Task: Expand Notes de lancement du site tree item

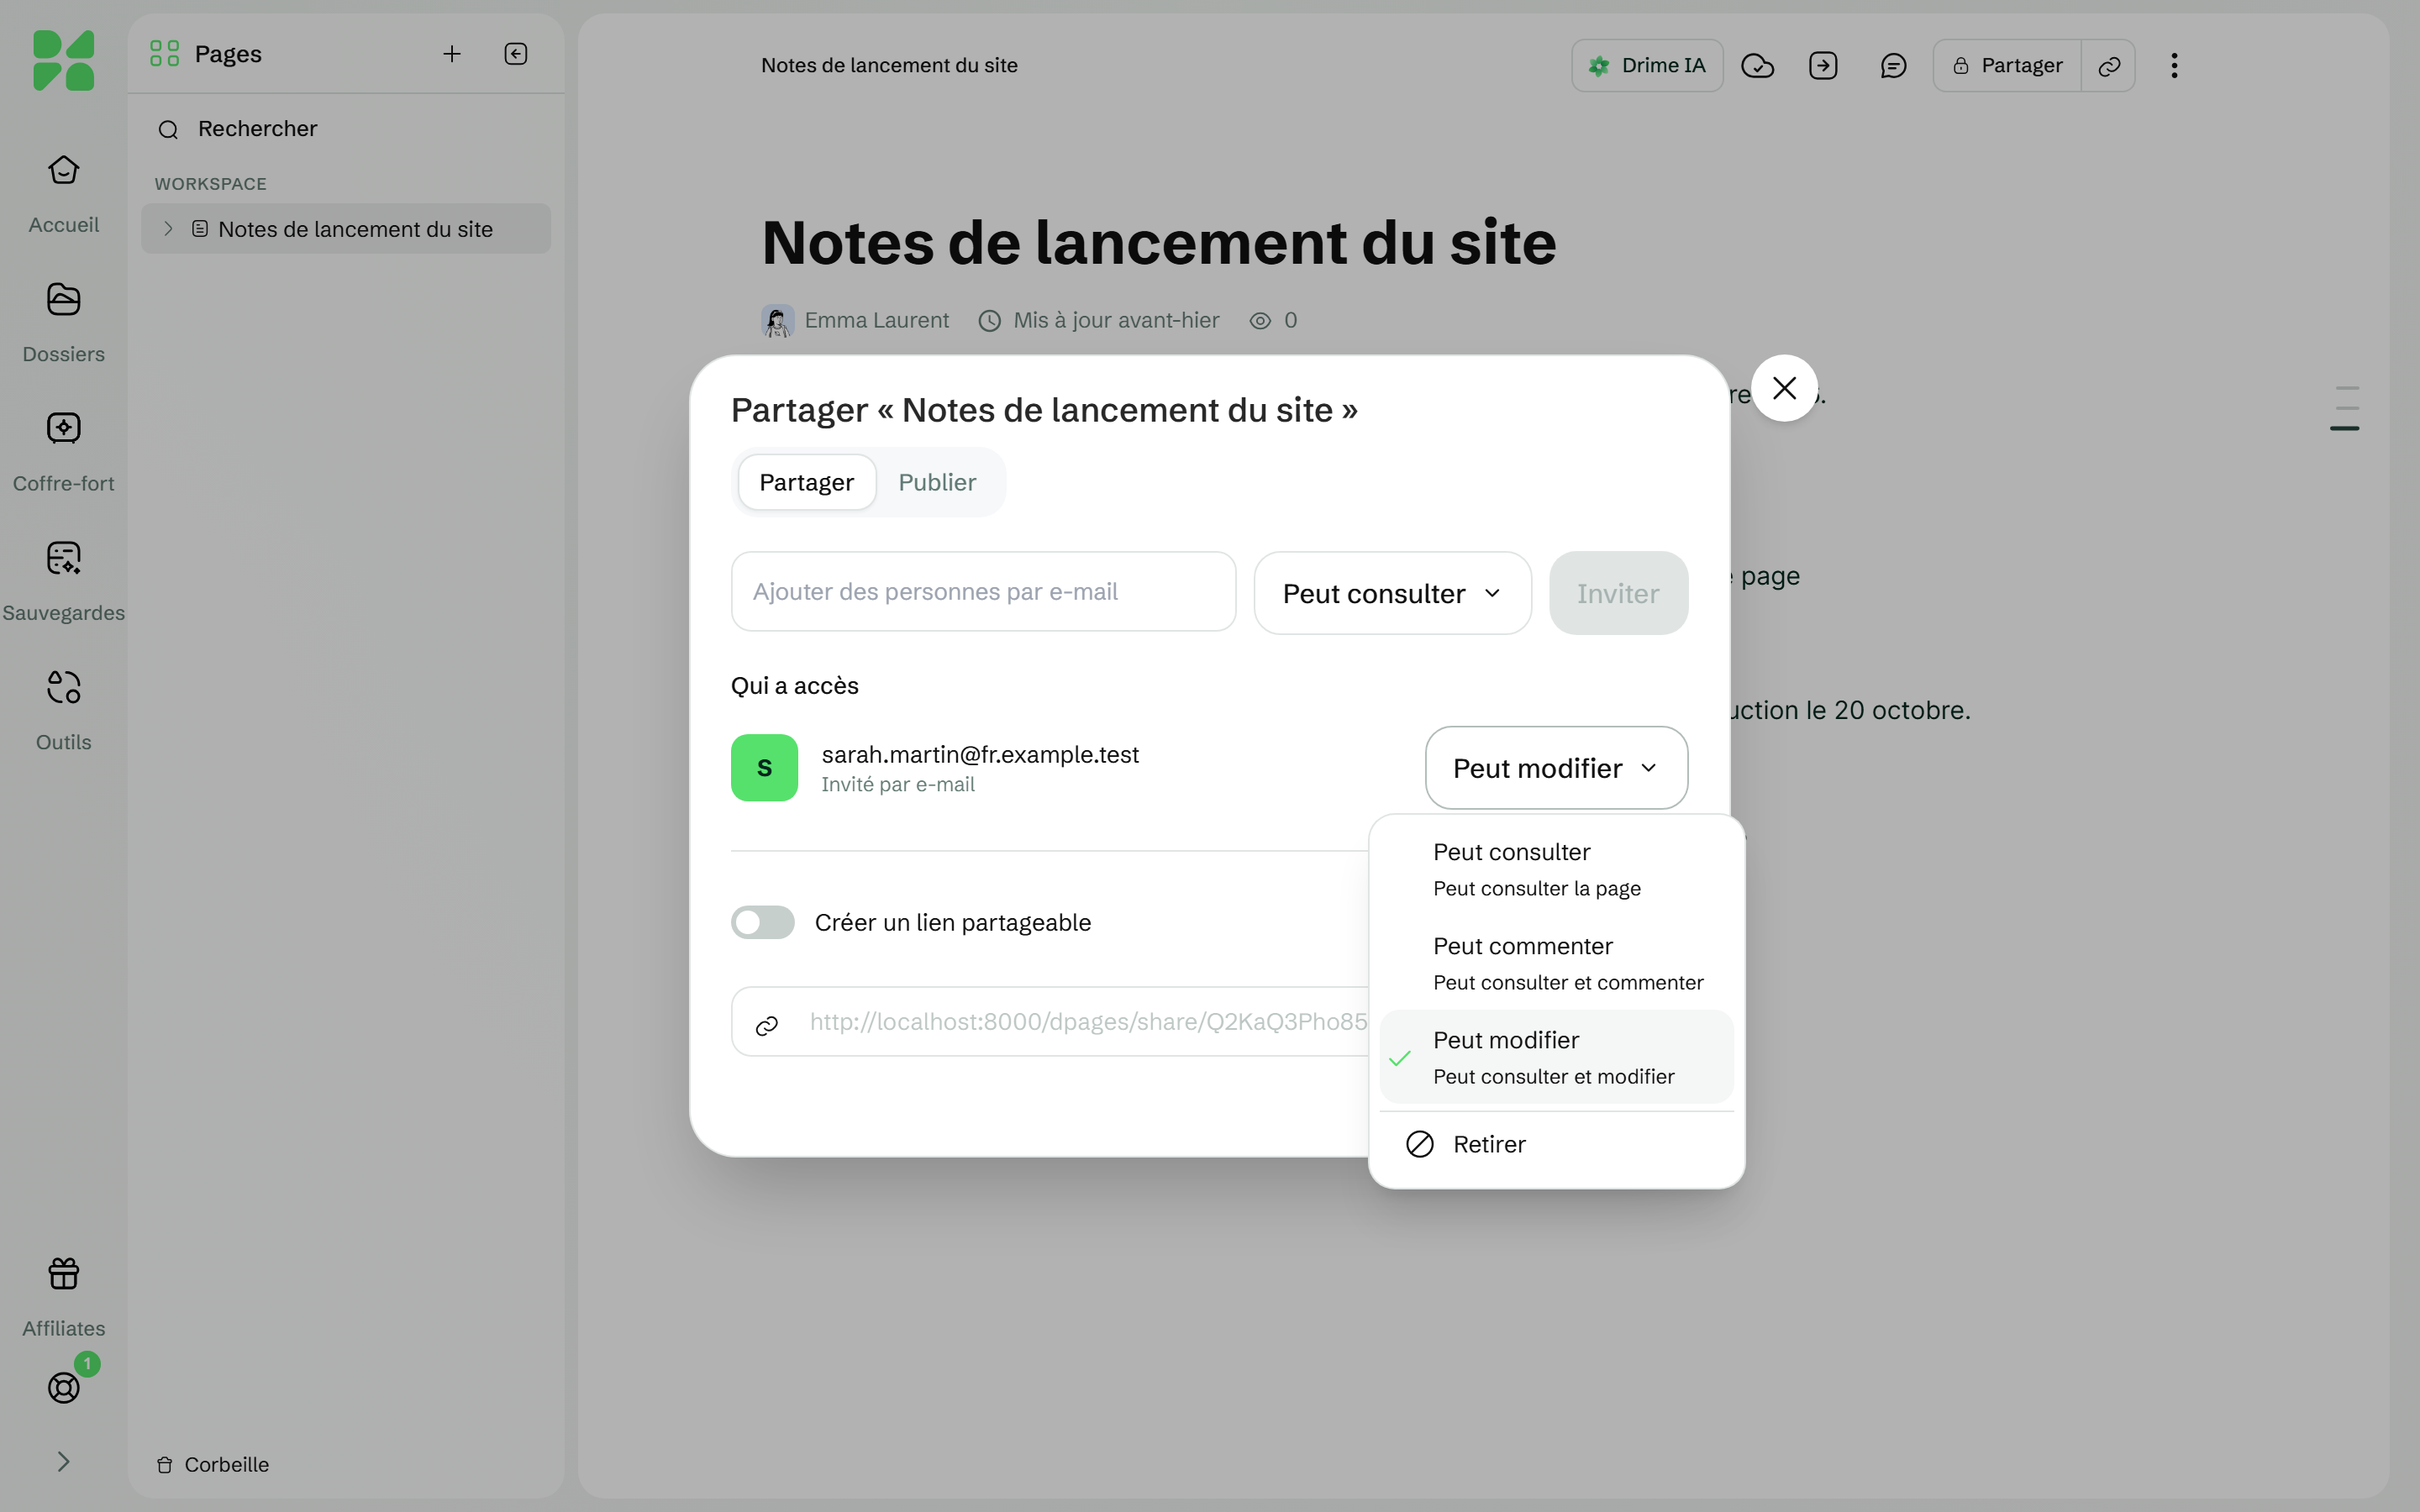Action: point(168,229)
